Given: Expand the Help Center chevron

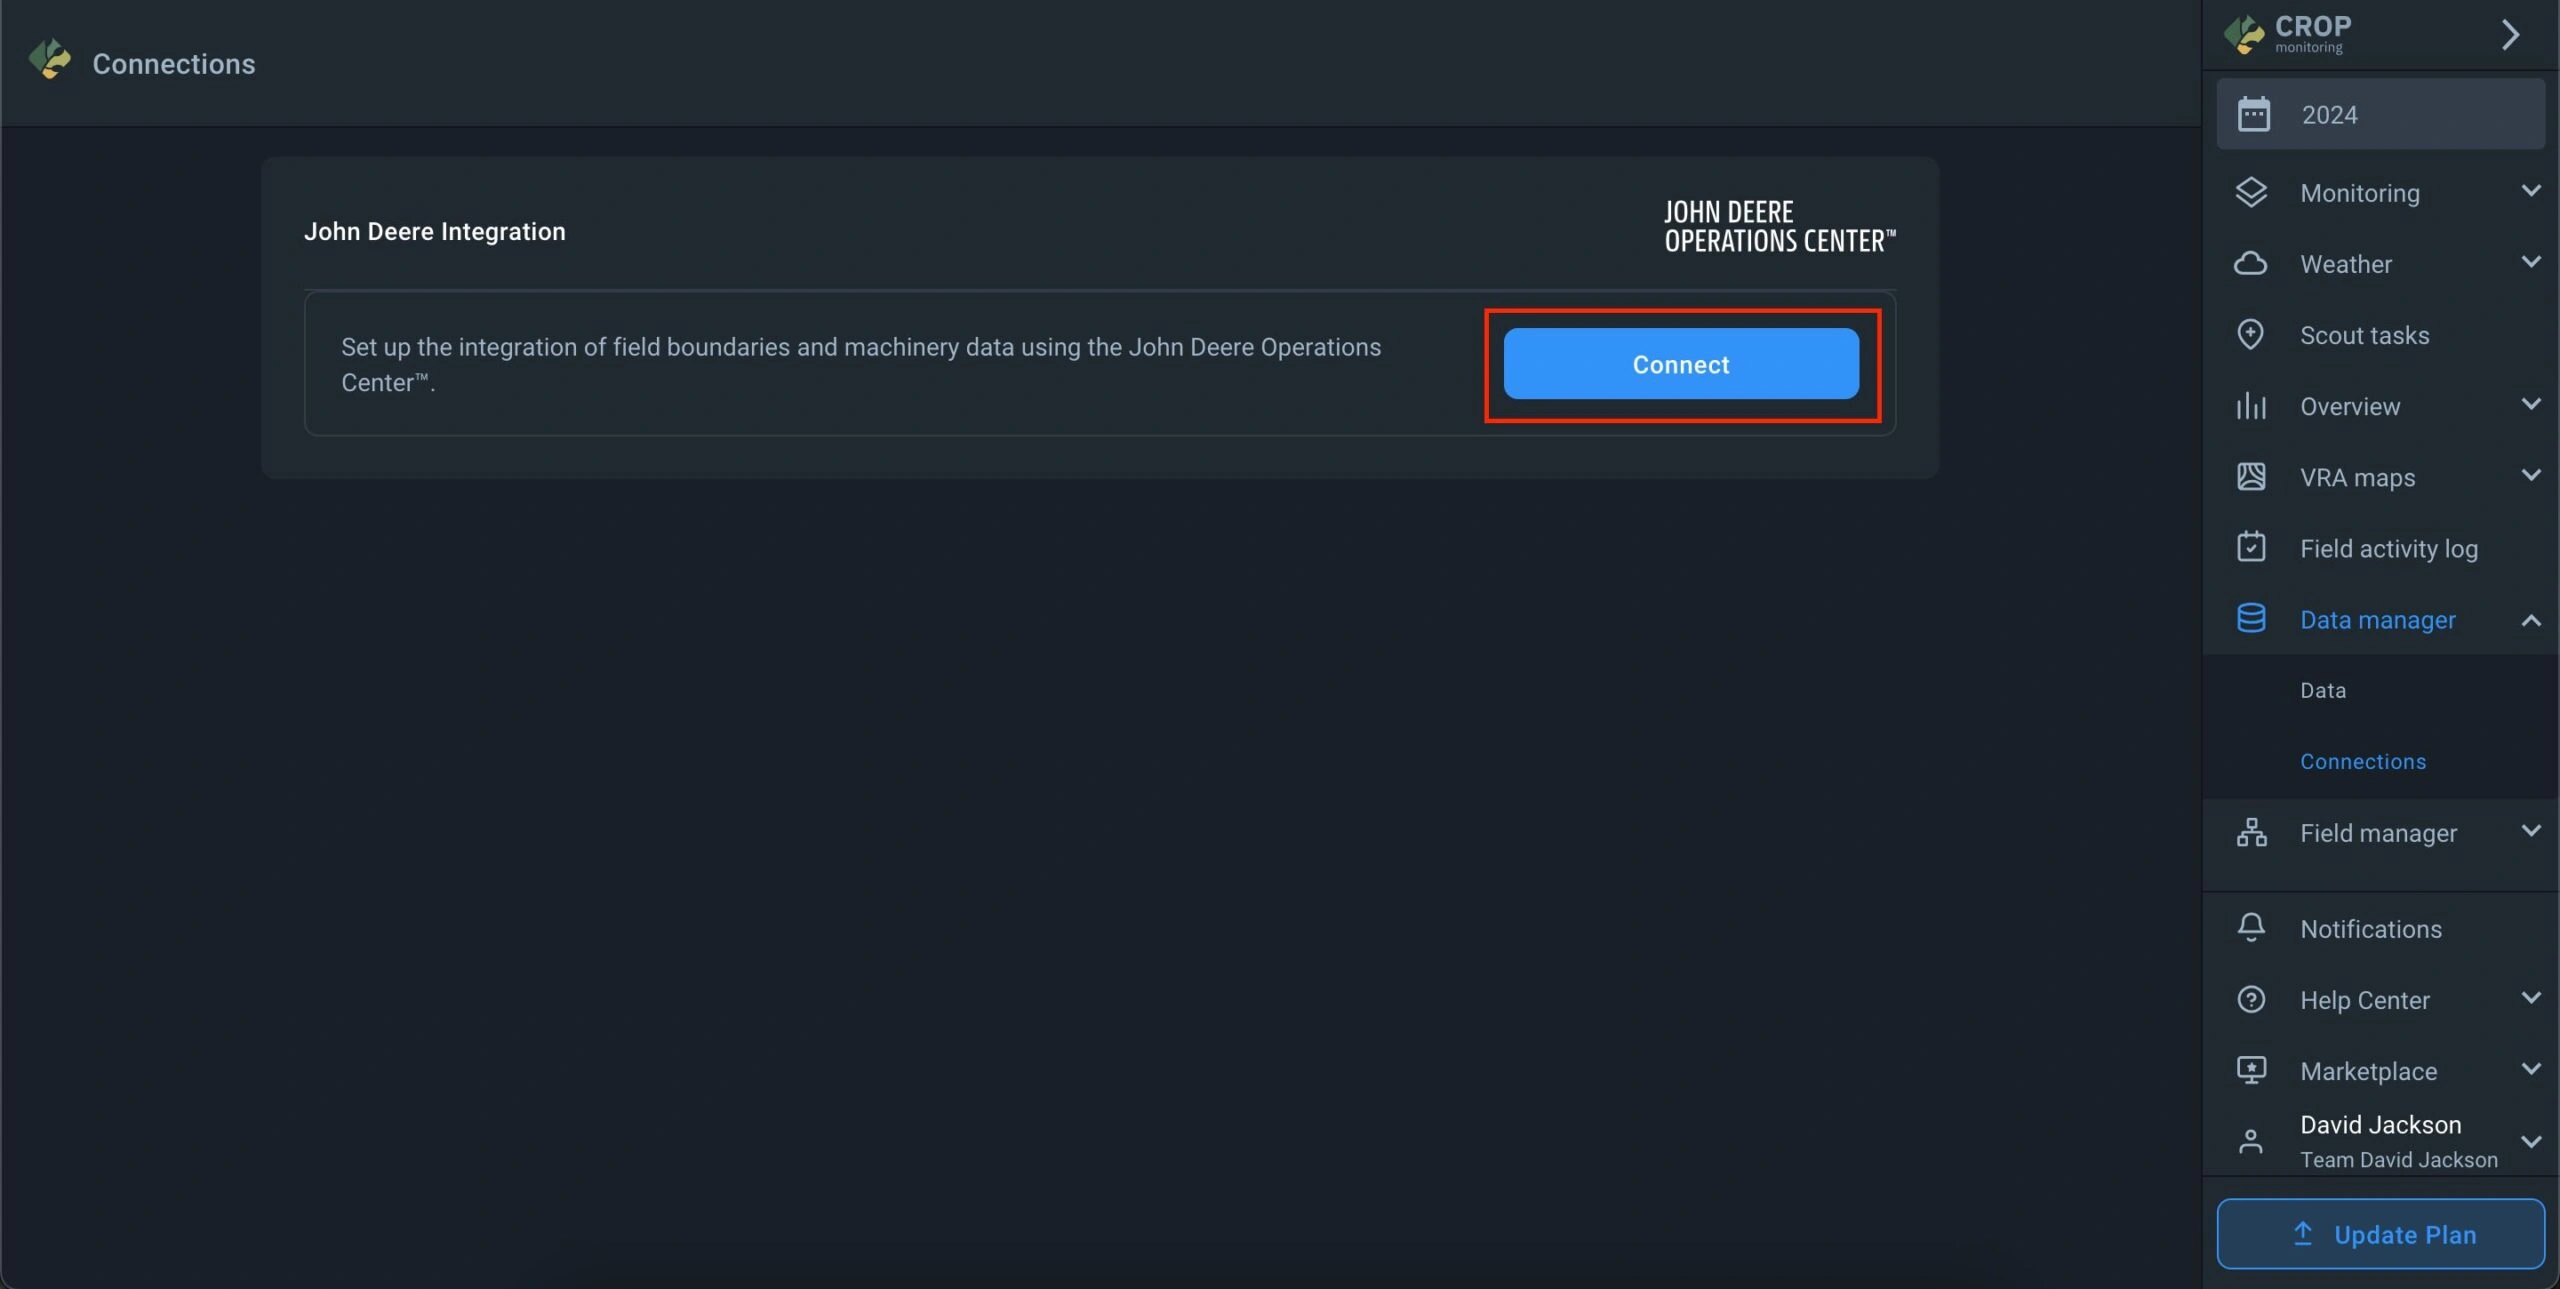Looking at the screenshot, I should [2531, 998].
